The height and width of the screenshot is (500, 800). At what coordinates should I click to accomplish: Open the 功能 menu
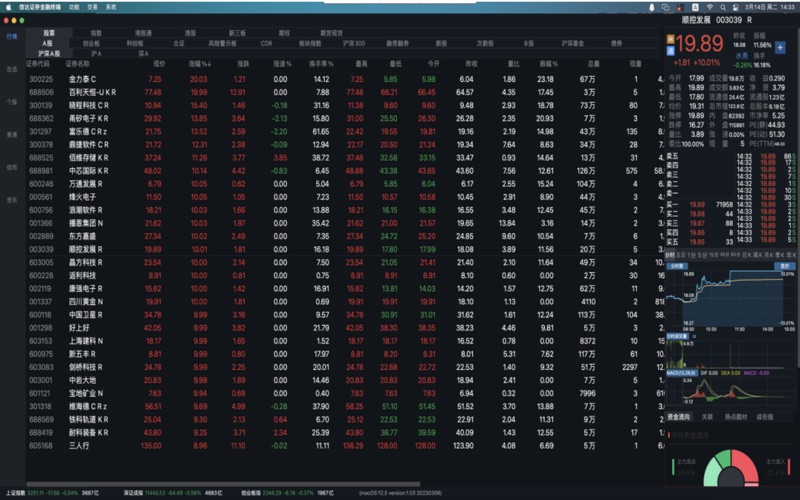[74, 5]
